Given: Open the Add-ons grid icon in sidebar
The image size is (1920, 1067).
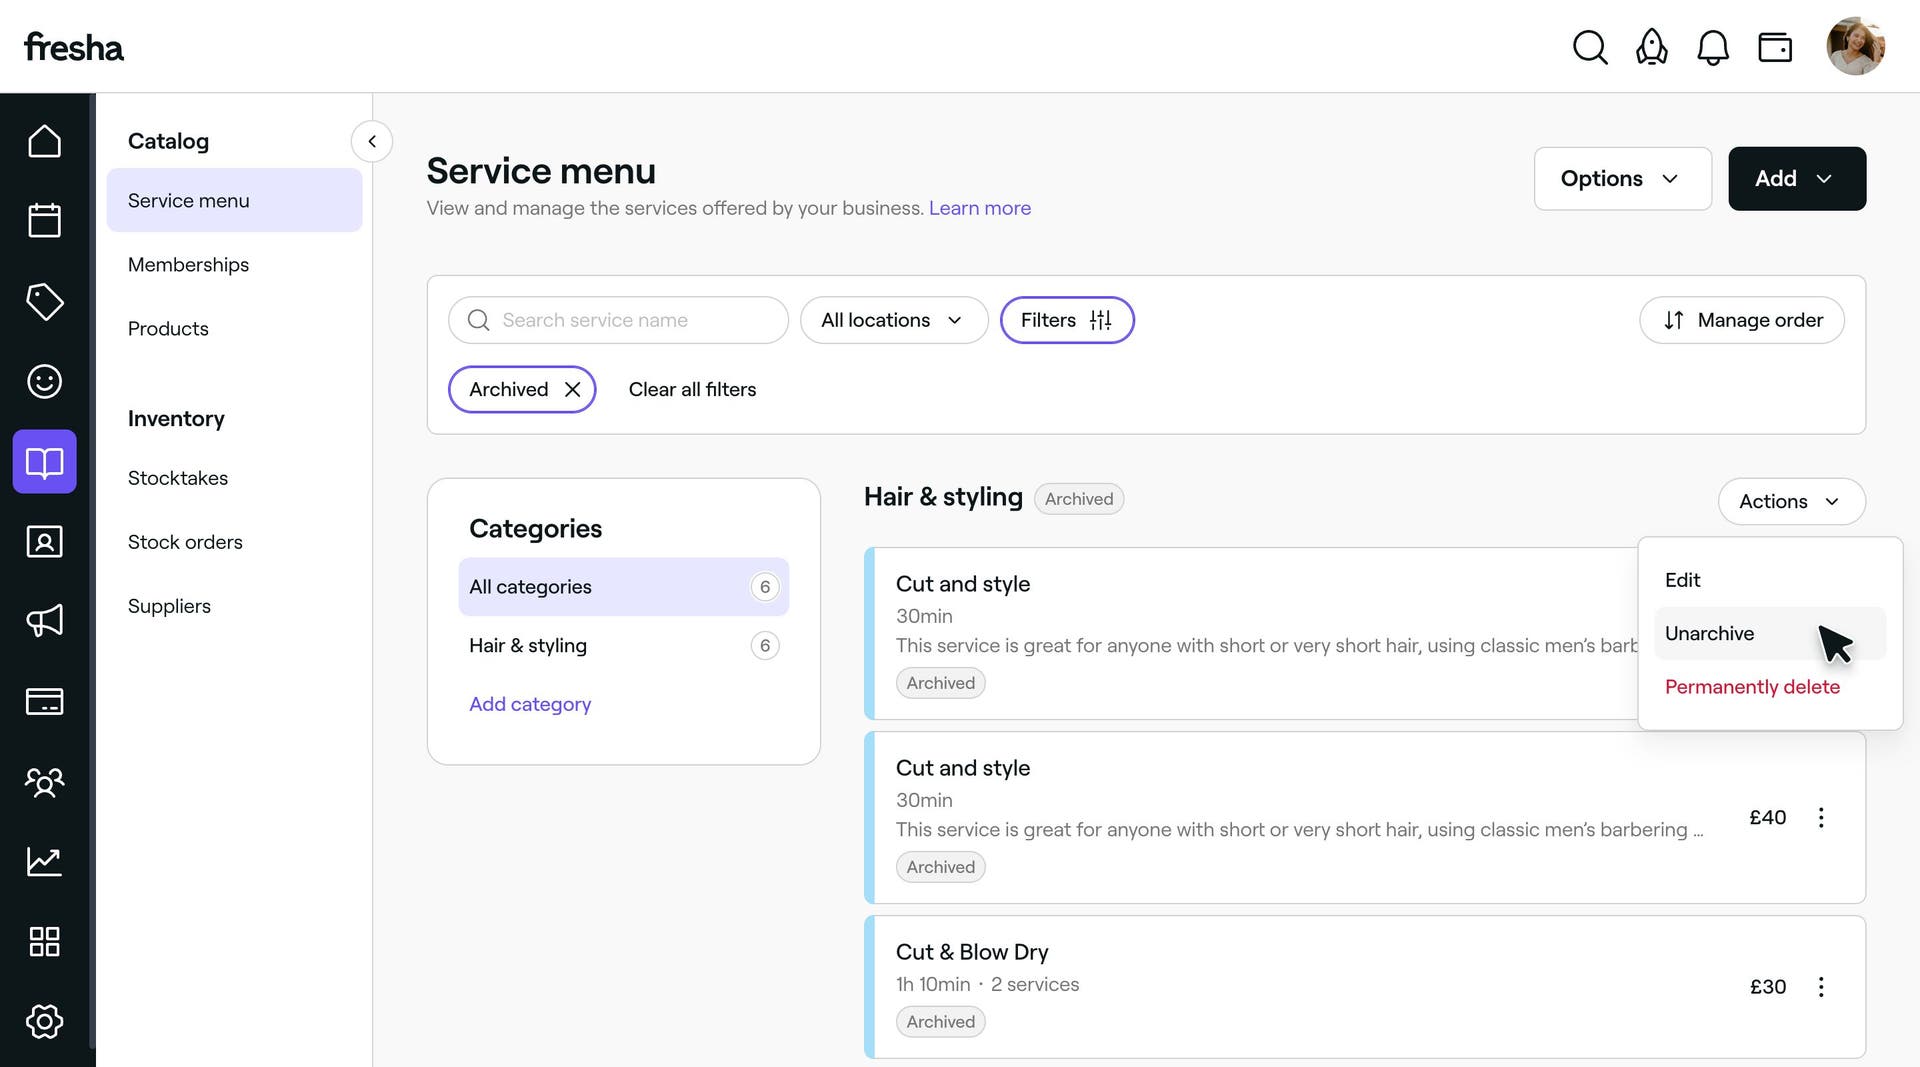Looking at the screenshot, I should point(44,941).
